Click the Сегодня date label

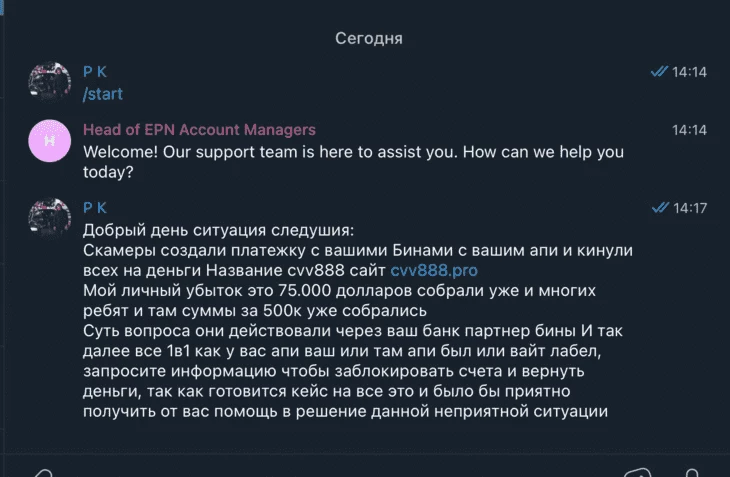point(369,38)
